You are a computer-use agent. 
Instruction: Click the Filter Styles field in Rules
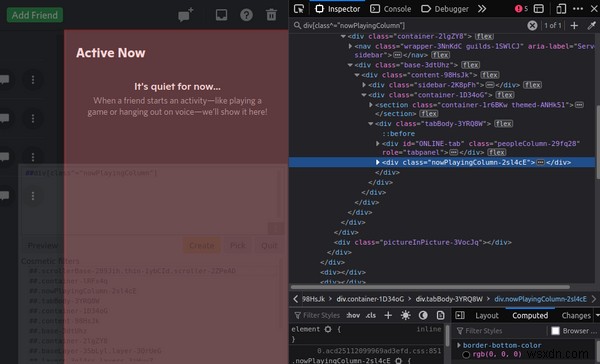tap(317, 315)
